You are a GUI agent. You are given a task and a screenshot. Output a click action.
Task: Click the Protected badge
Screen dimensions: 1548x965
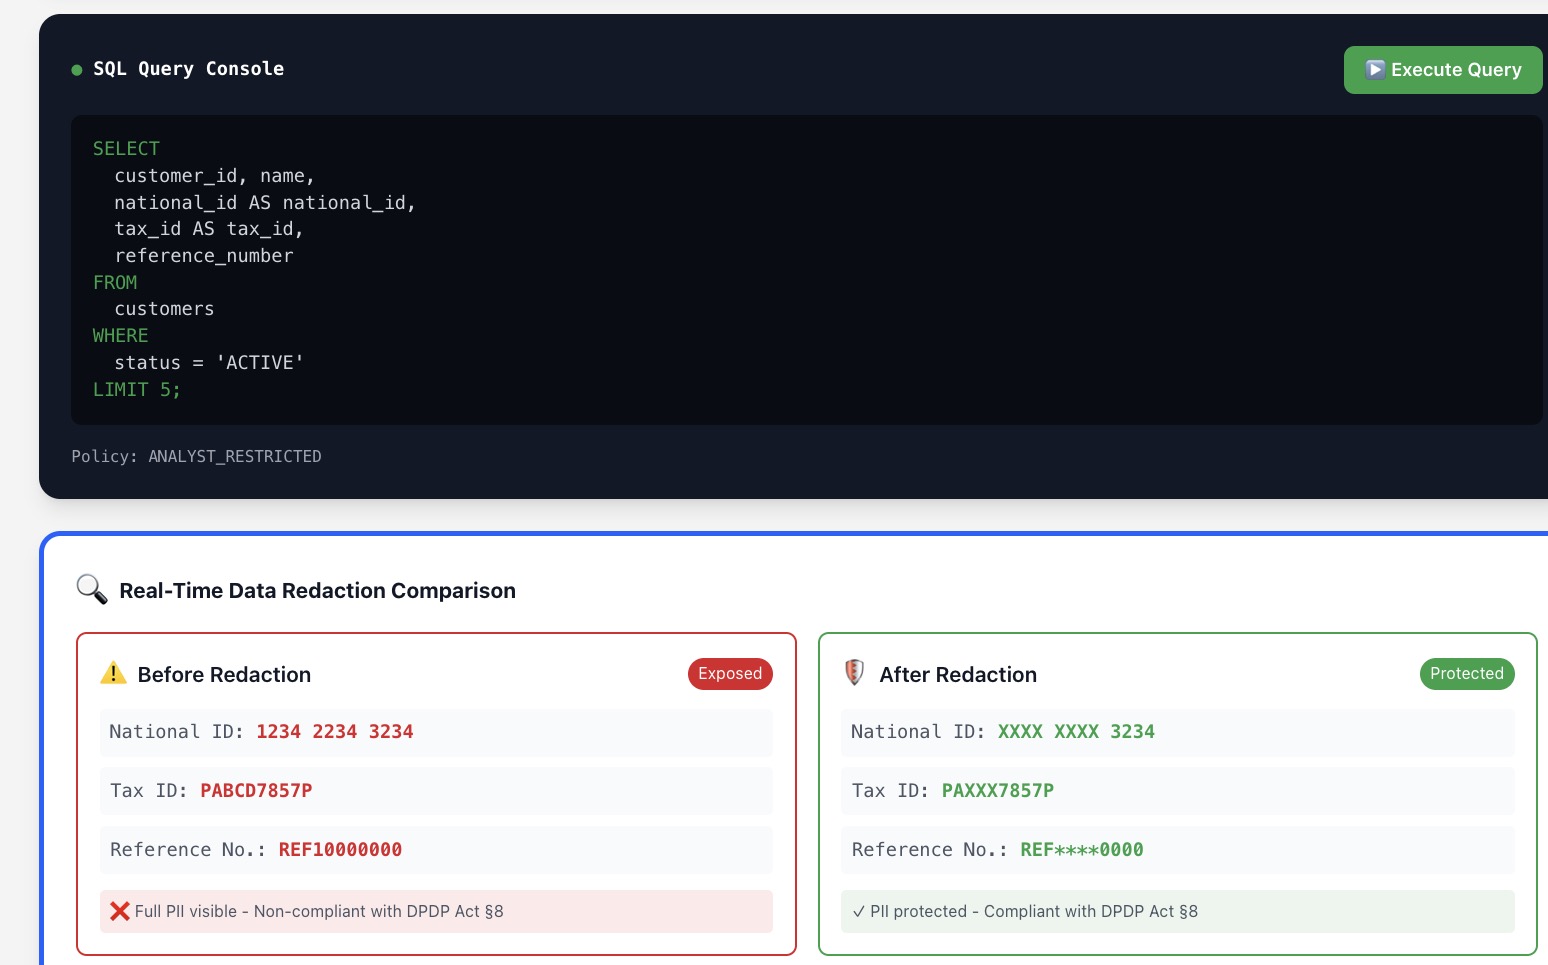[1467, 674]
